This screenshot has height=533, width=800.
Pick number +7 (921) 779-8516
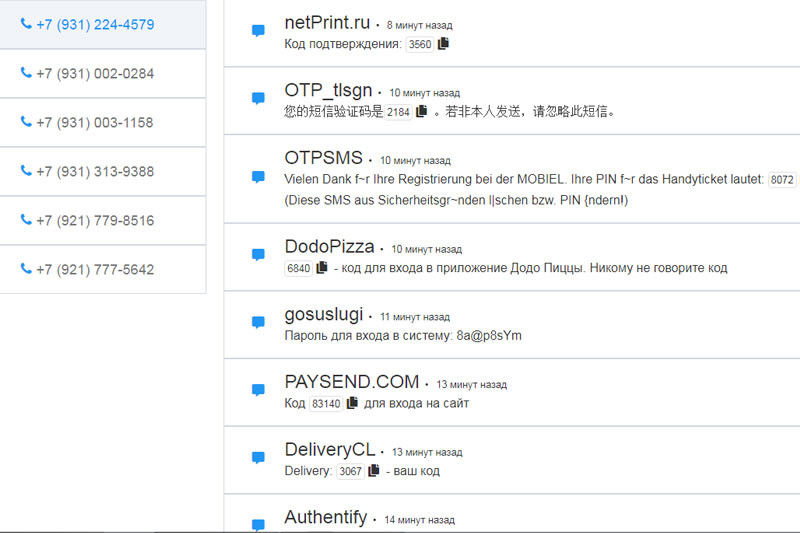pos(103,220)
